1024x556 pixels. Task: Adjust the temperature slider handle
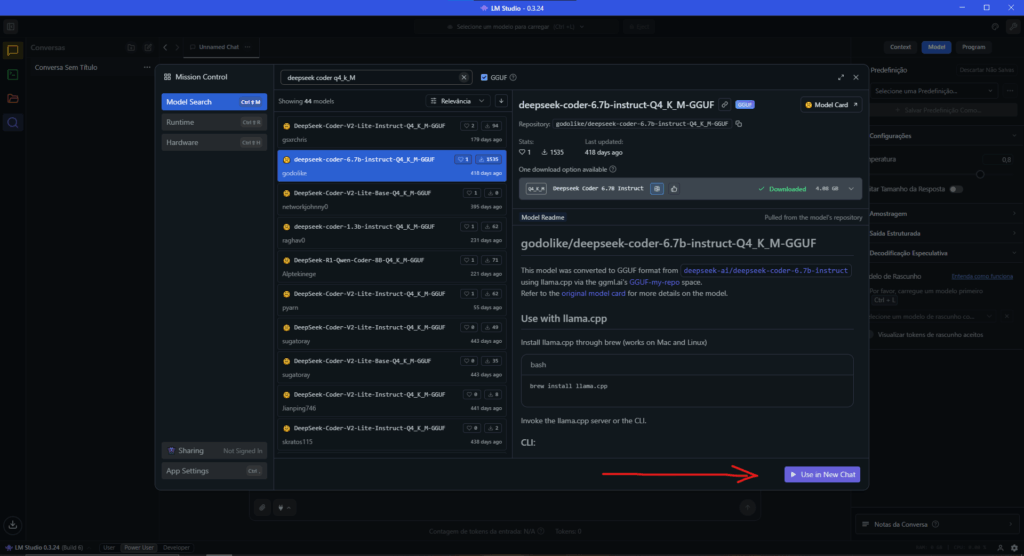pyautogui.click(x=980, y=174)
